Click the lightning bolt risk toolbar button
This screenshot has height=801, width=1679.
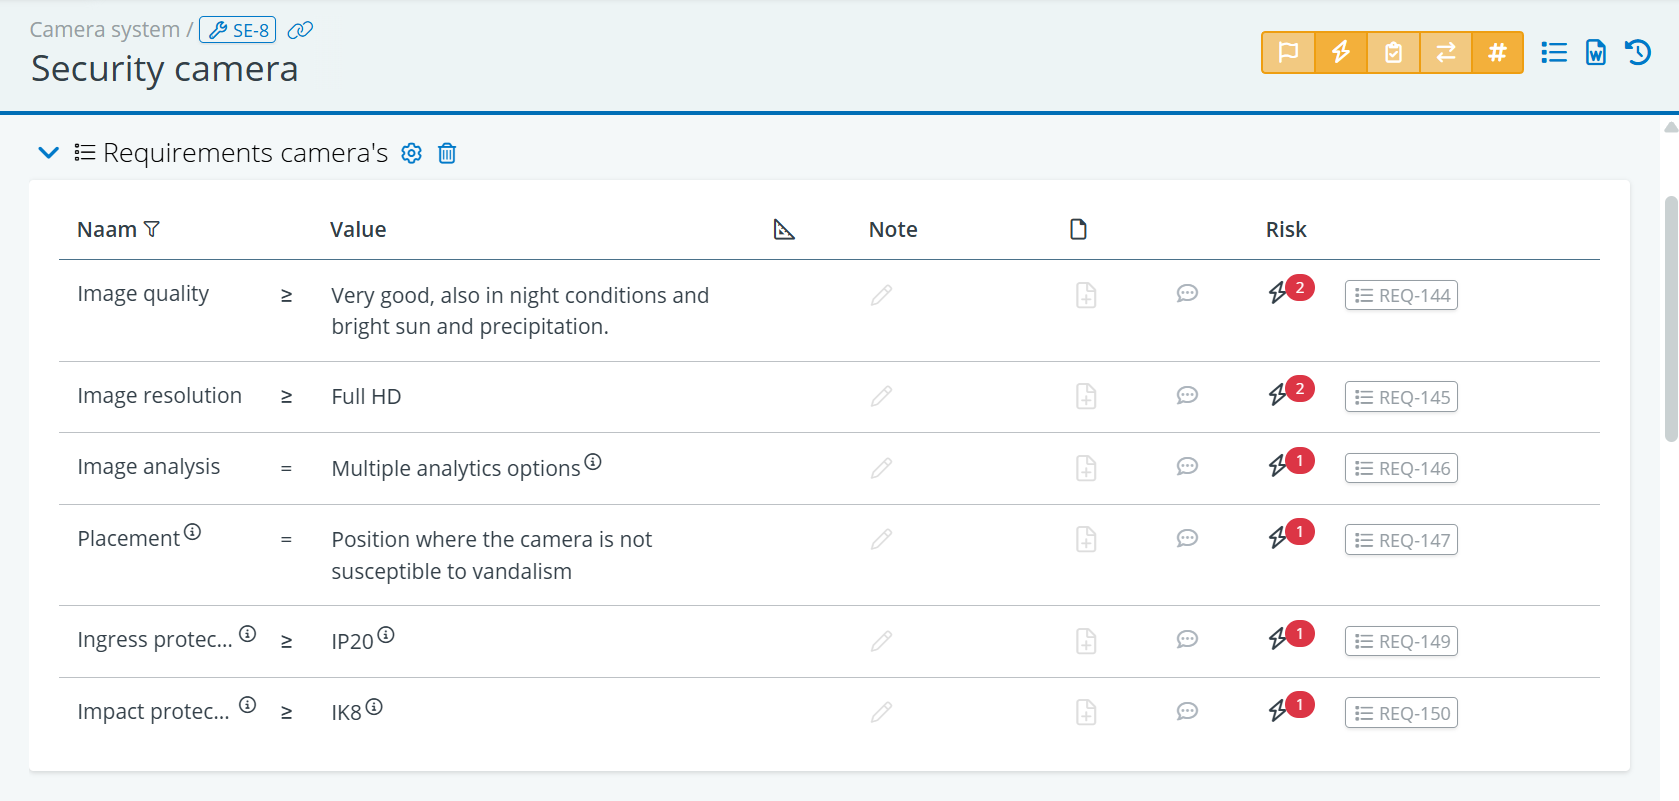coord(1340,53)
